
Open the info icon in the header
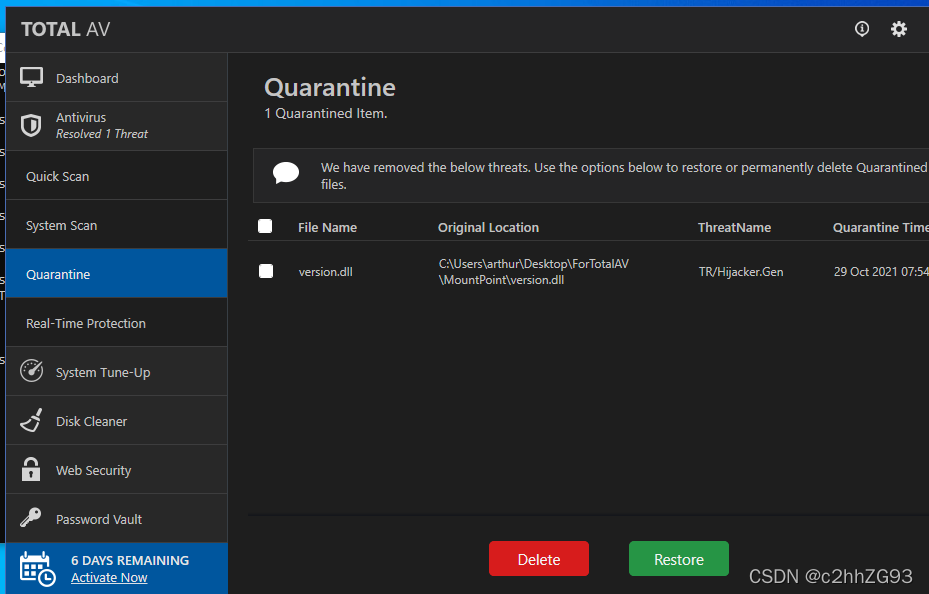861,28
